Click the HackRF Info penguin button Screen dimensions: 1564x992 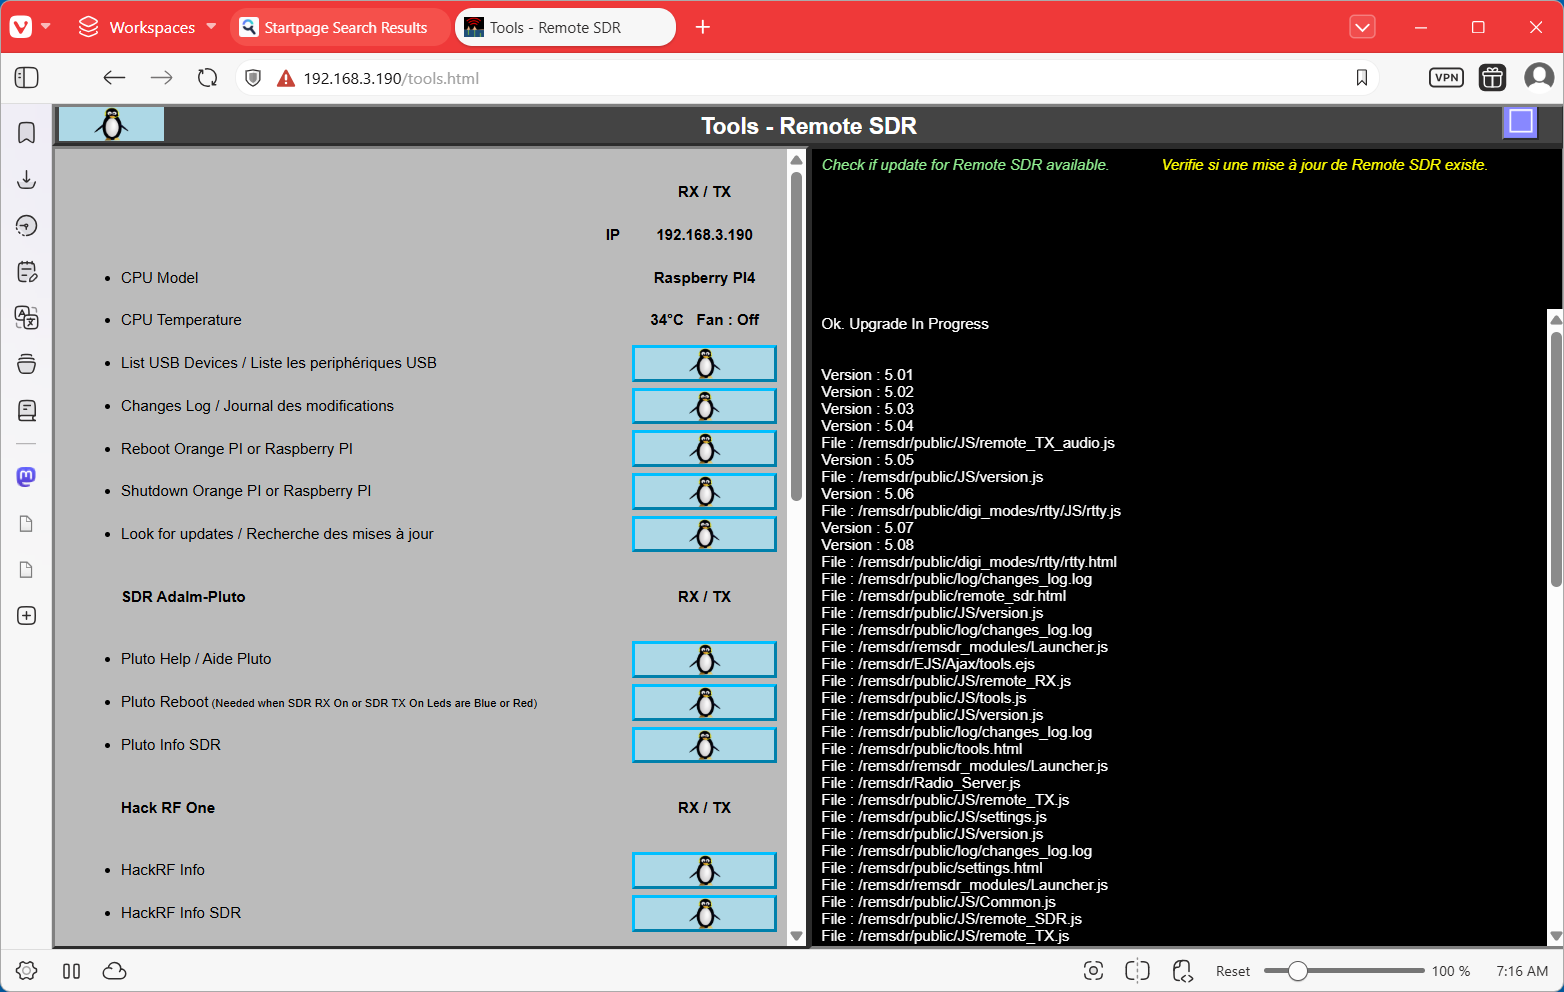pos(704,871)
